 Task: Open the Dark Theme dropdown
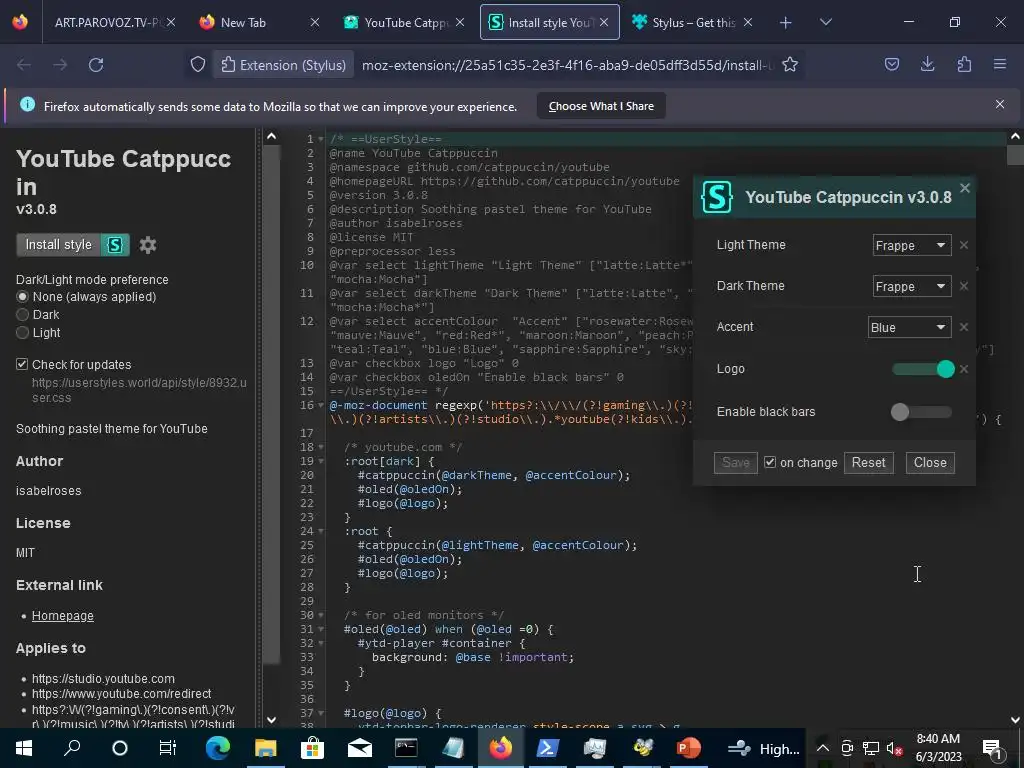tap(912, 287)
